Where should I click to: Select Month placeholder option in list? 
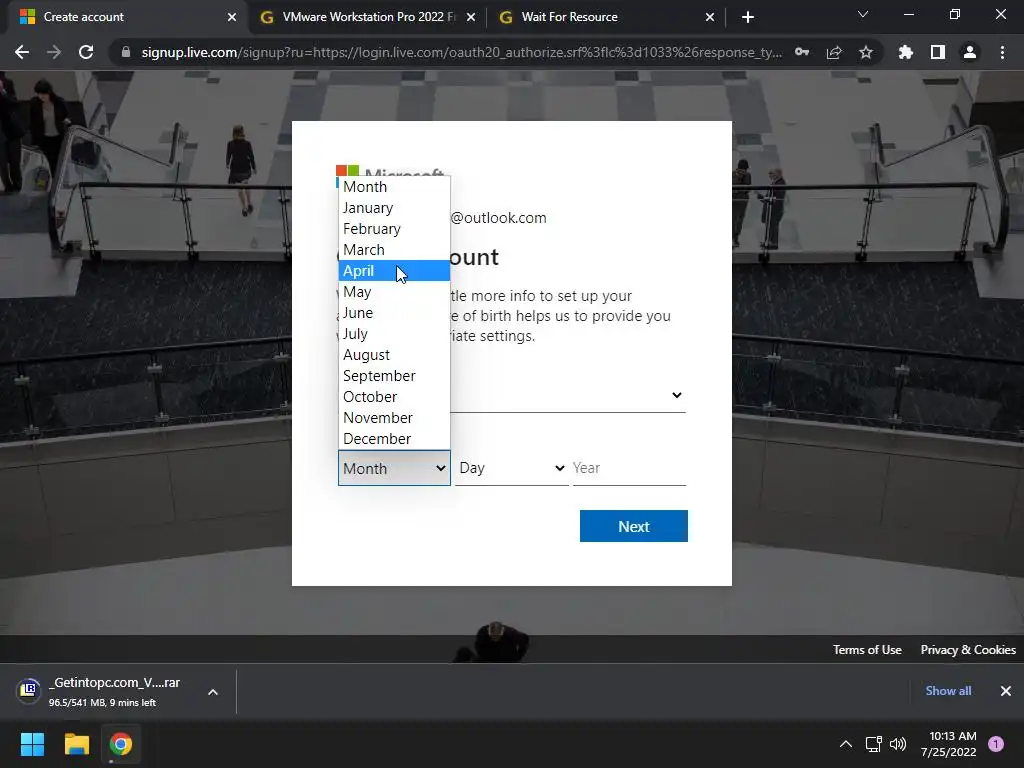(x=394, y=187)
